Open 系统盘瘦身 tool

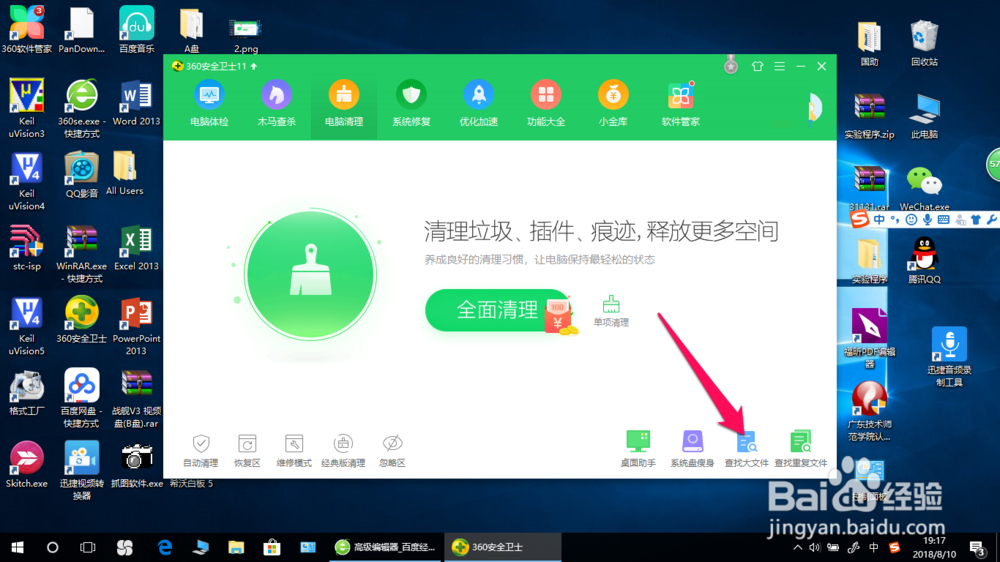[x=692, y=449]
